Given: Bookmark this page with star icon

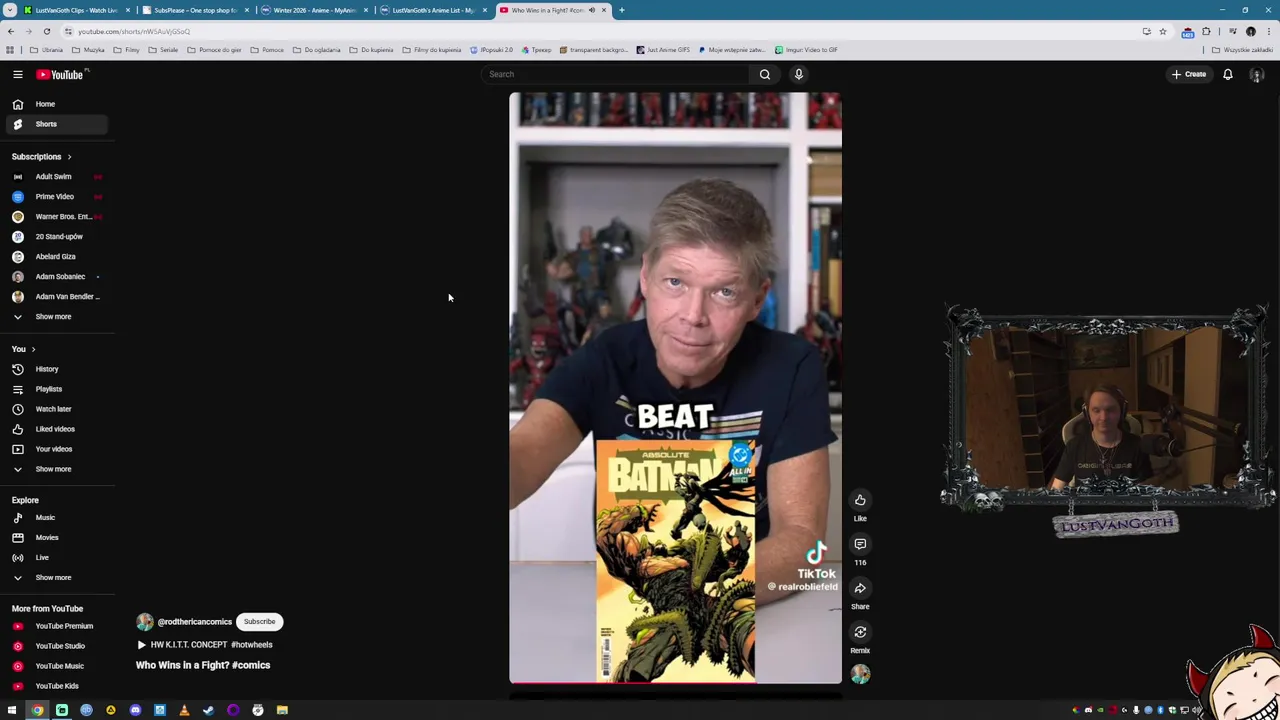Looking at the screenshot, I should (x=1162, y=31).
